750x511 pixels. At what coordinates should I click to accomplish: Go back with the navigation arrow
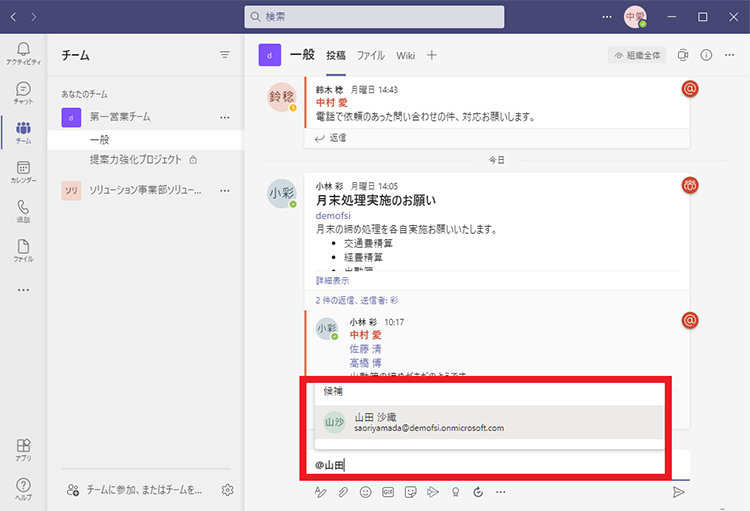point(13,17)
